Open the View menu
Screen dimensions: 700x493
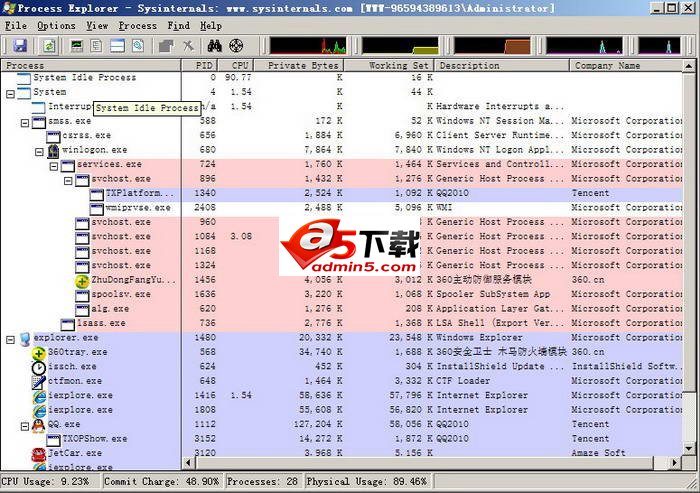[x=97, y=26]
